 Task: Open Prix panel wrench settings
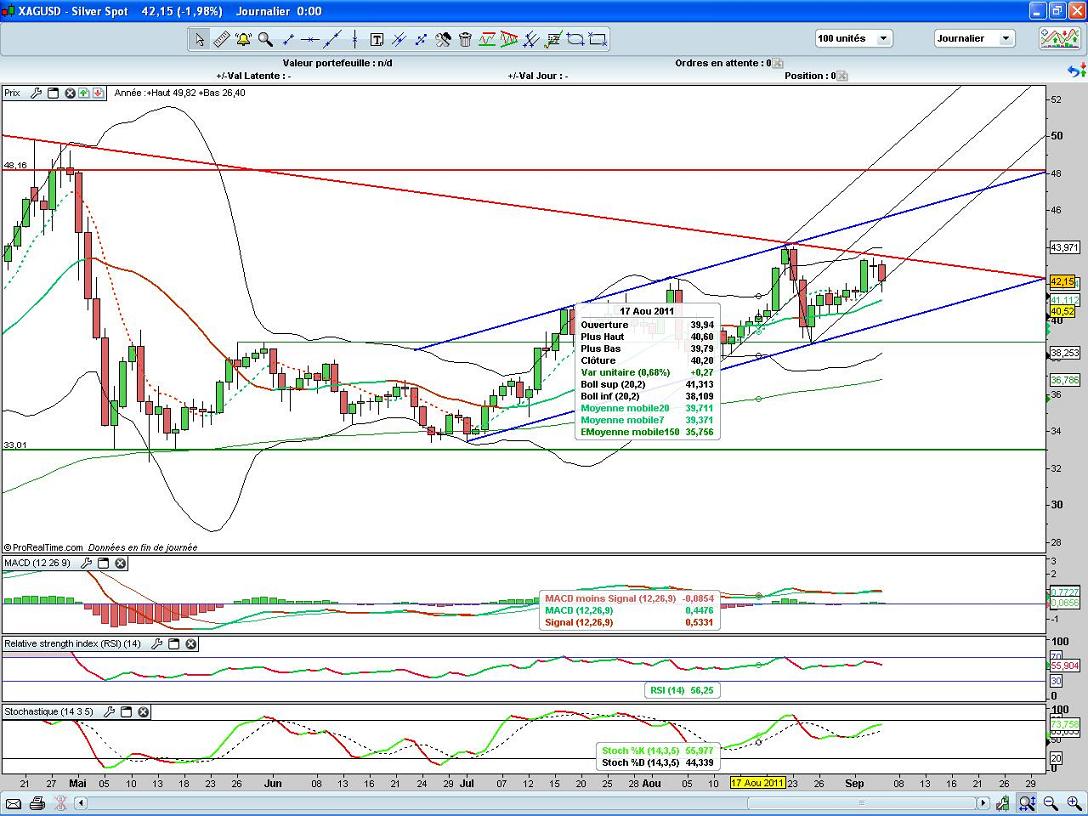[36, 93]
